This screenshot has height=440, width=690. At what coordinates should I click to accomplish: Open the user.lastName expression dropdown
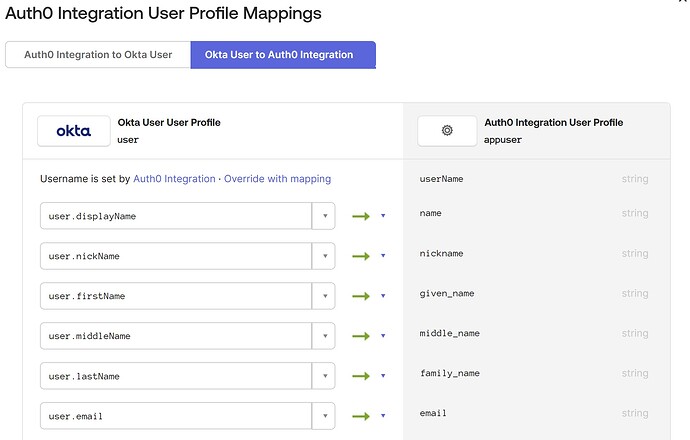click(x=324, y=376)
